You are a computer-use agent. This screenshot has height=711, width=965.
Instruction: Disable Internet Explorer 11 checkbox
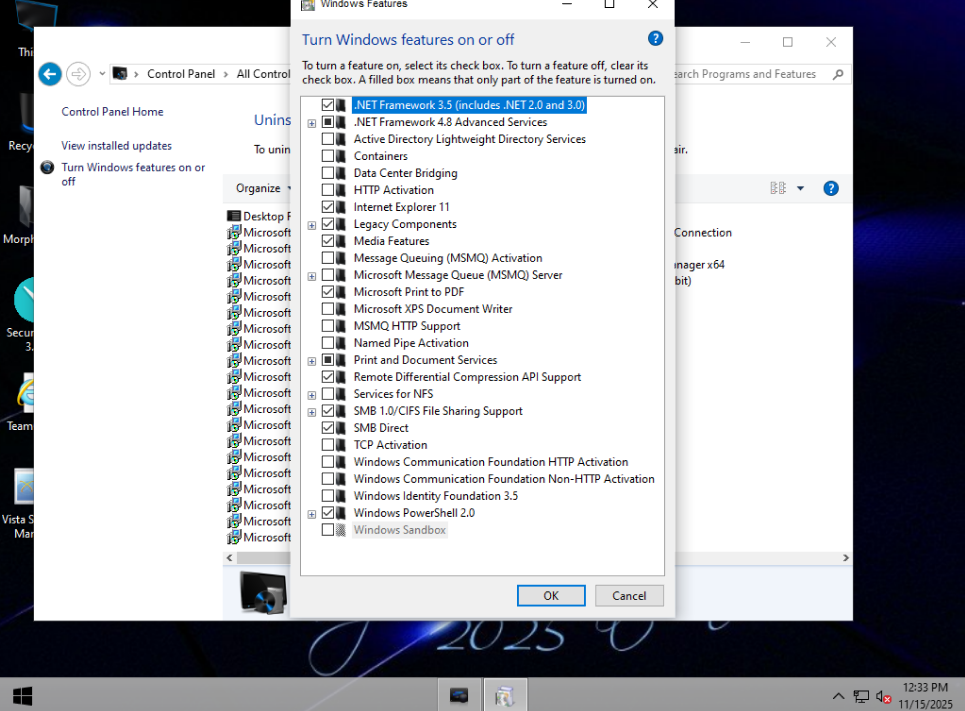[x=328, y=207]
